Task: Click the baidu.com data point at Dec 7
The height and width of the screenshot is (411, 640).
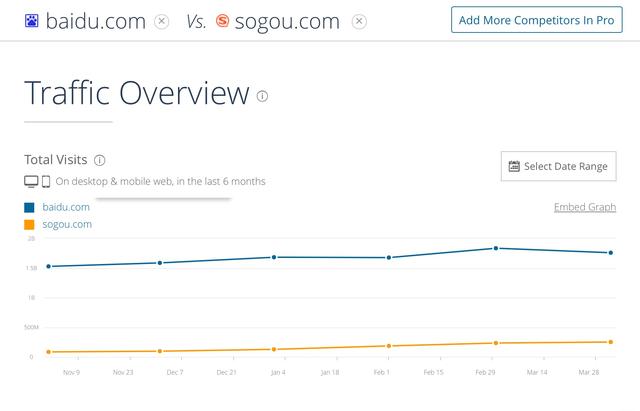Action: pyautogui.click(x=160, y=263)
